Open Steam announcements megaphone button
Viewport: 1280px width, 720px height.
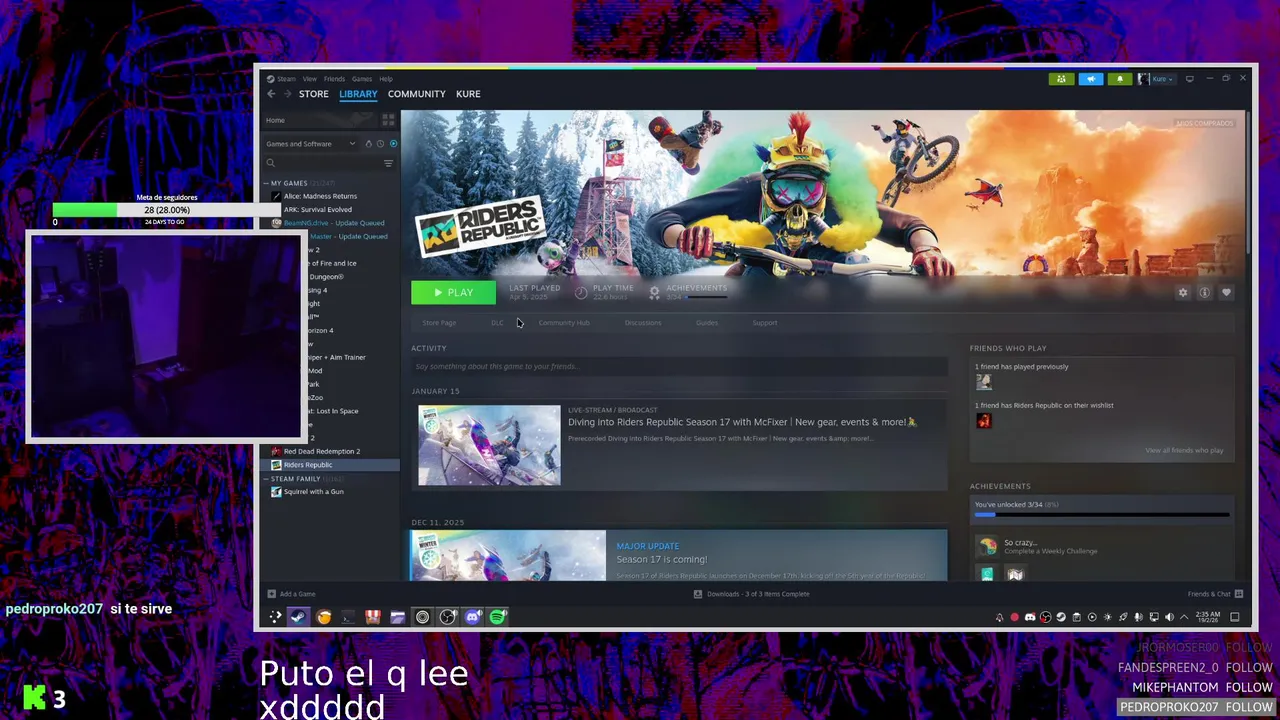pos(1091,79)
